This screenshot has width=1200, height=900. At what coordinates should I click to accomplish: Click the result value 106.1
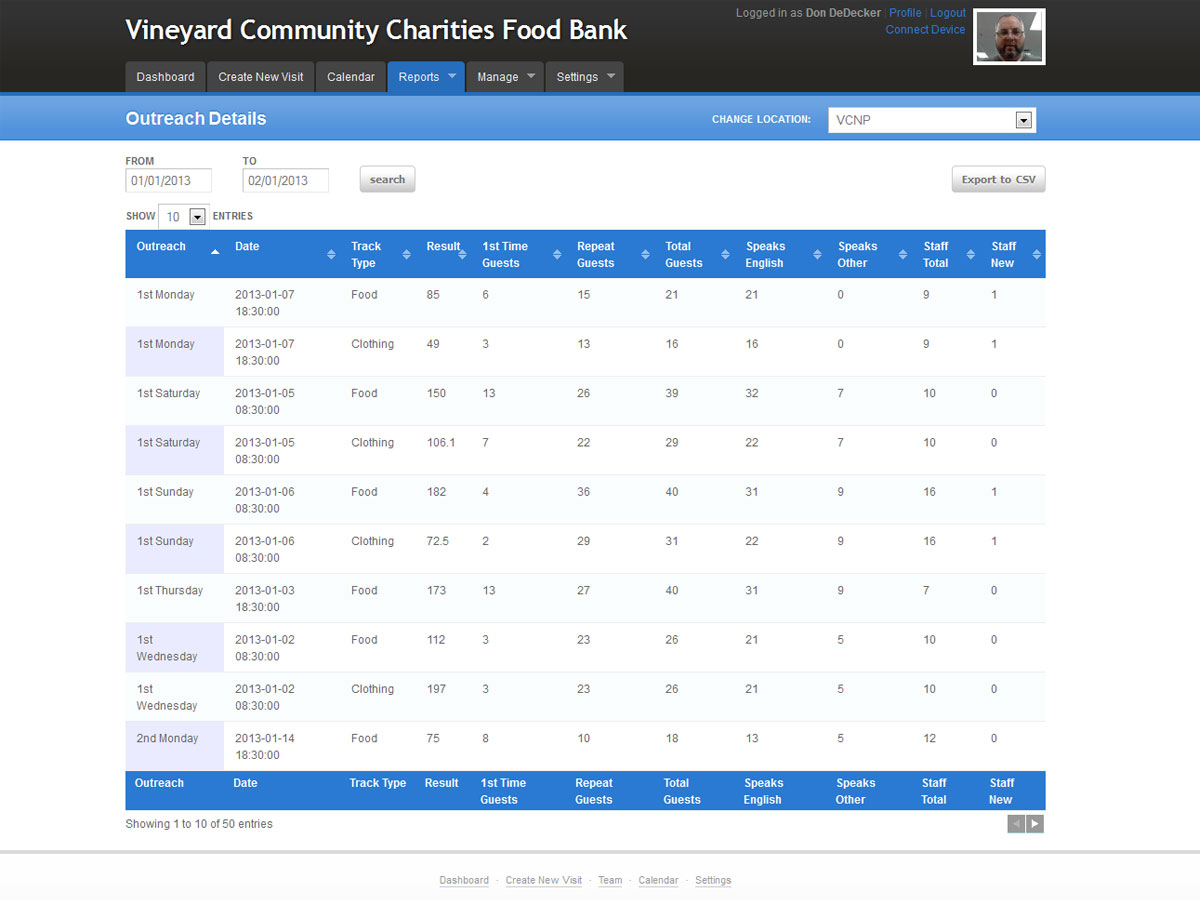[441, 443]
